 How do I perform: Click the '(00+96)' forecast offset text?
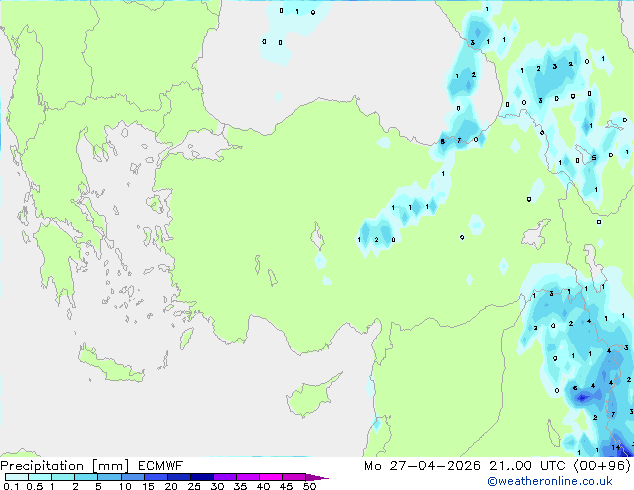click(x=602, y=466)
